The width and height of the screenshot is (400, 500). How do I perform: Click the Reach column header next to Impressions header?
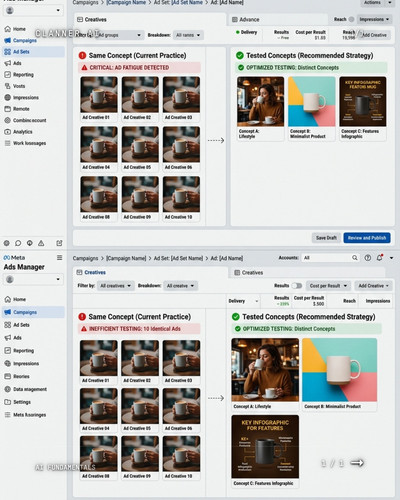pyautogui.click(x=349, y=301)
